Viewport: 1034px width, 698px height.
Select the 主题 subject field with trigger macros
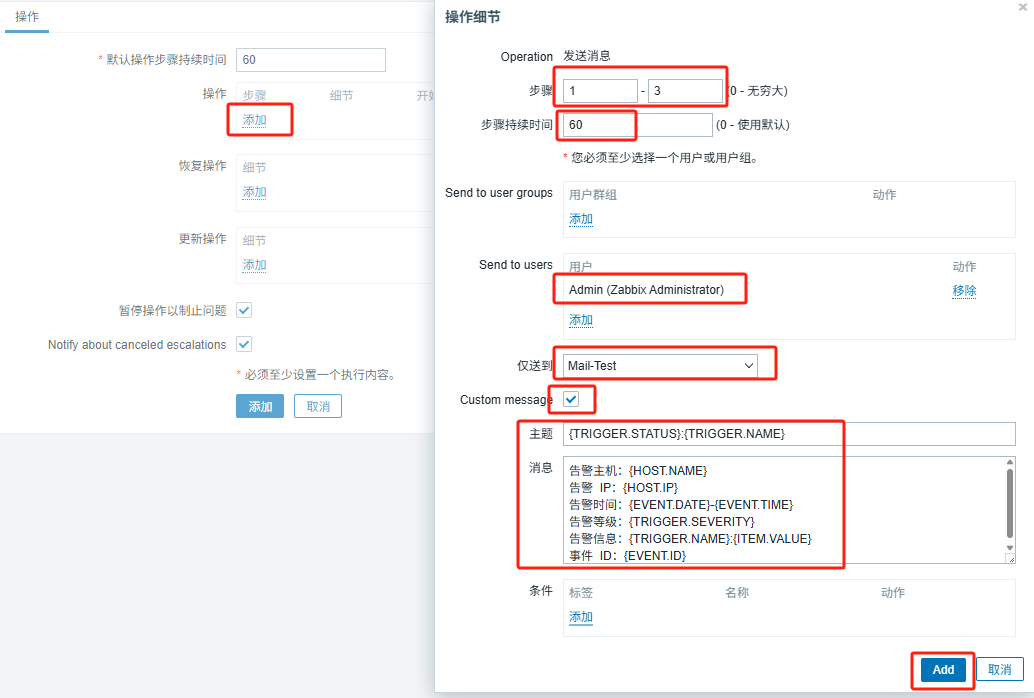click(780, 433)
